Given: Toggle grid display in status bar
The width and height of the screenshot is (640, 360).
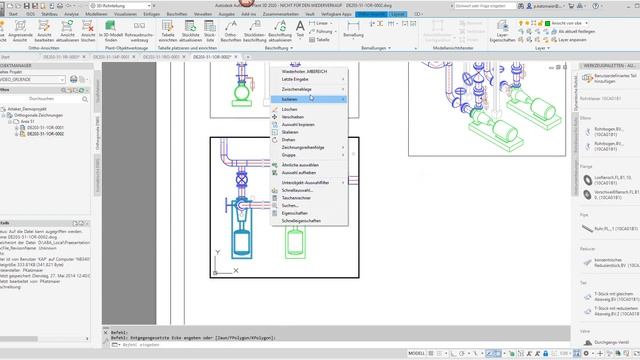Looking at the screenshot, I should click(x=431, y=353).
